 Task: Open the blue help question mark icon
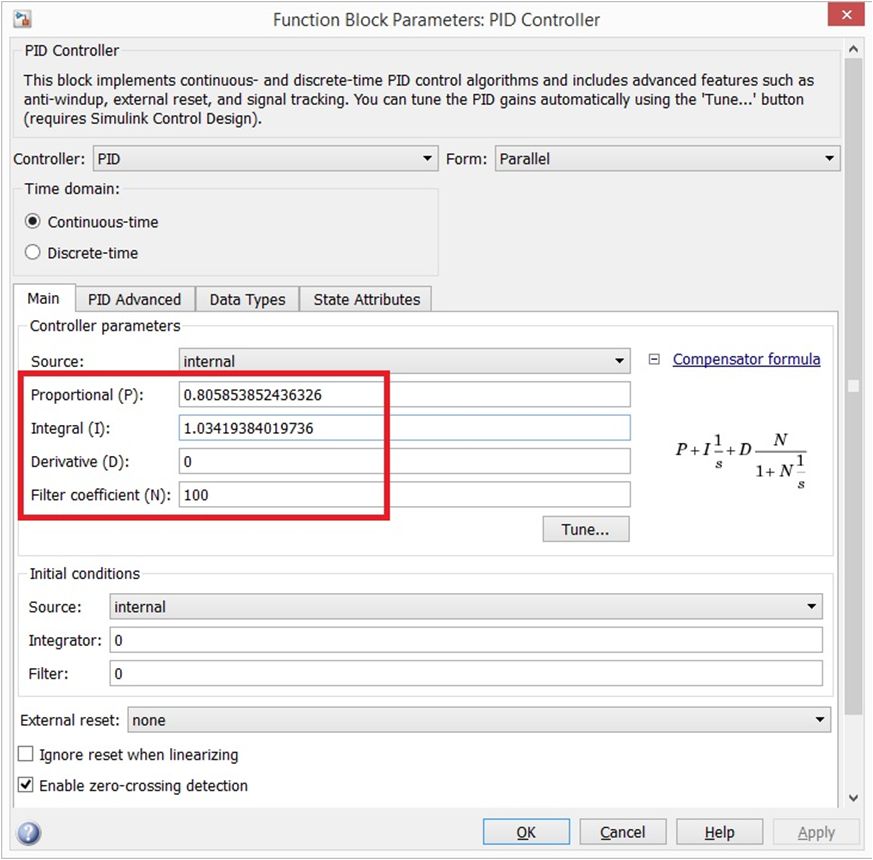(29, 833)
